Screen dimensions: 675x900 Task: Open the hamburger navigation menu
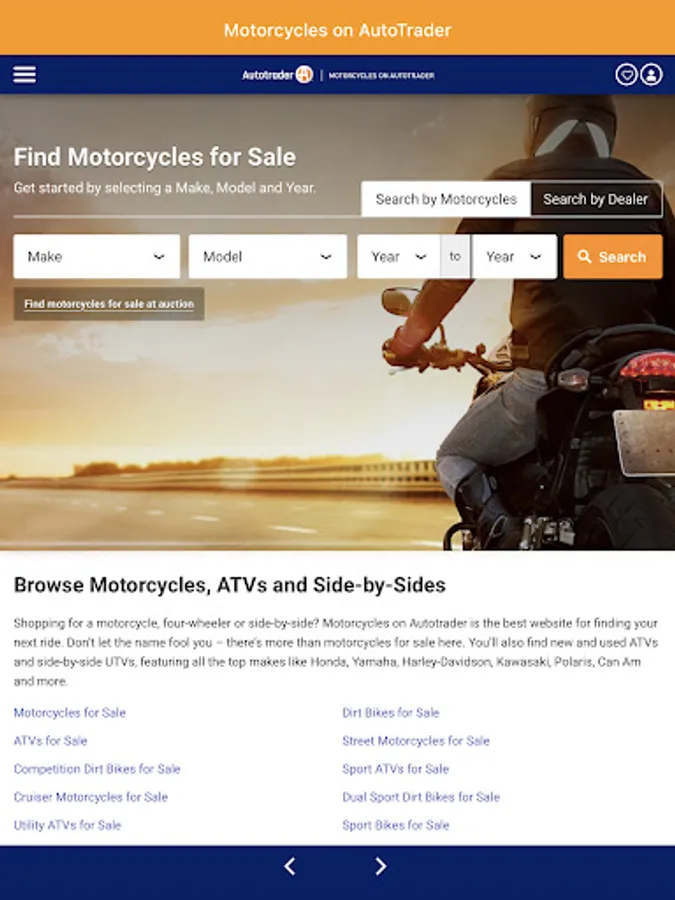point(24,75)
